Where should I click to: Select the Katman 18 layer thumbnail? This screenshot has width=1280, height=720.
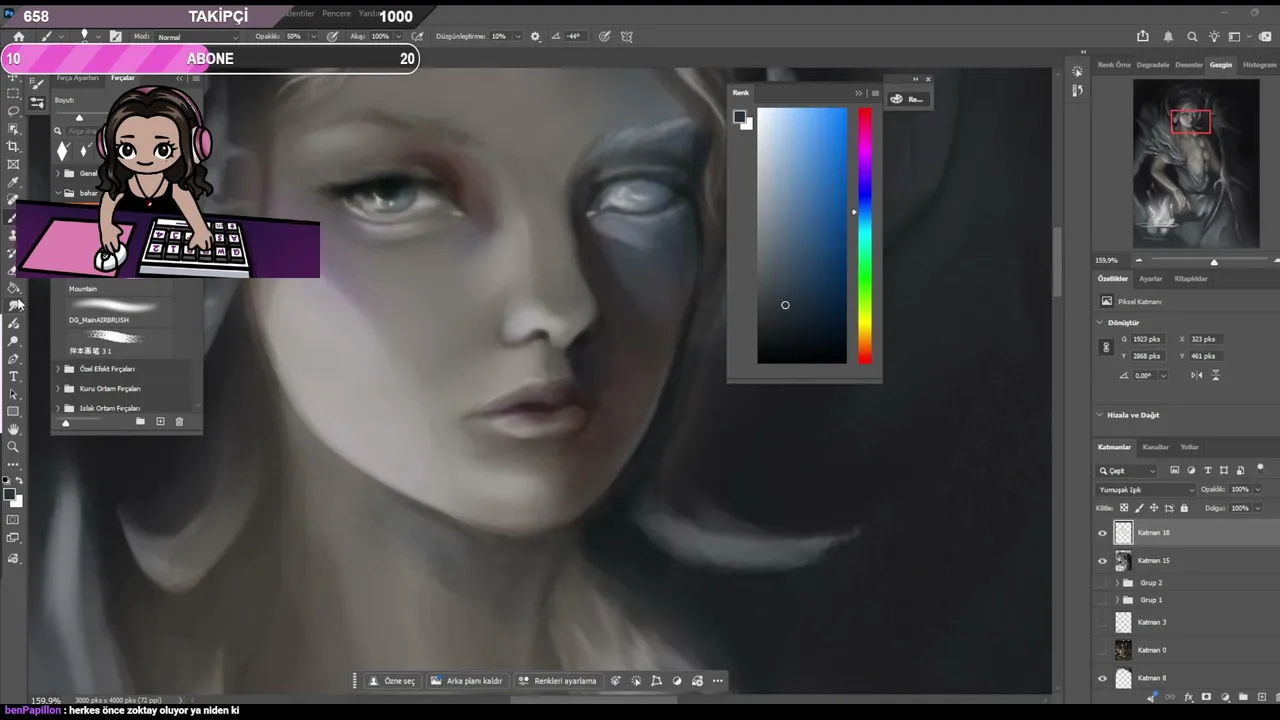point(1123,533)
